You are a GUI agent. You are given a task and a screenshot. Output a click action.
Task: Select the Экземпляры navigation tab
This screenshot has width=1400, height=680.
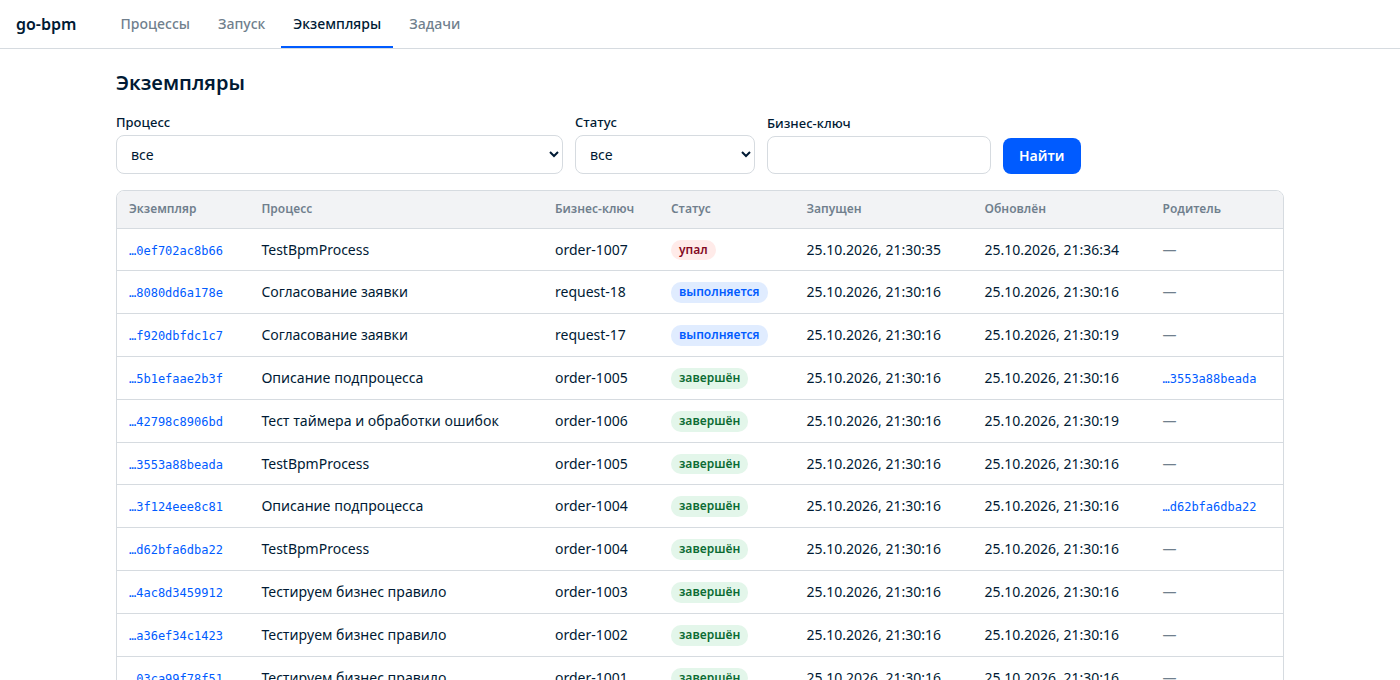[x=337, y=24]
